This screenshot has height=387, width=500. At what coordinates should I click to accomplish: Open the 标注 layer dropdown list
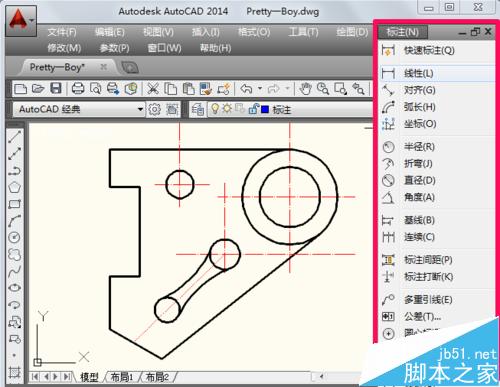[290, 109]
